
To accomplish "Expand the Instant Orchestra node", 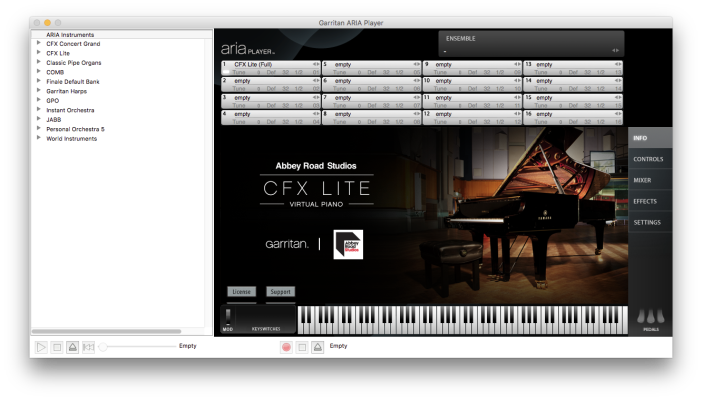I will click(x=39, y=109).
